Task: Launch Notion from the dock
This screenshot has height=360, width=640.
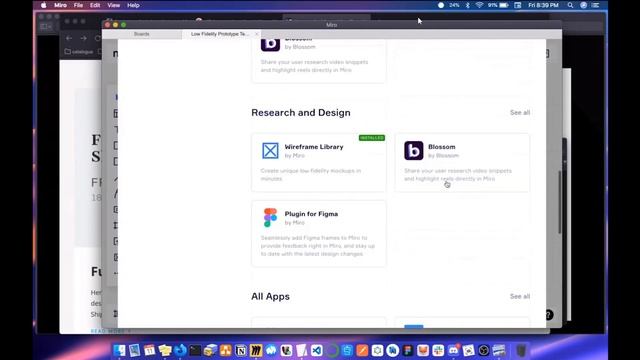Action: [241, 350]
